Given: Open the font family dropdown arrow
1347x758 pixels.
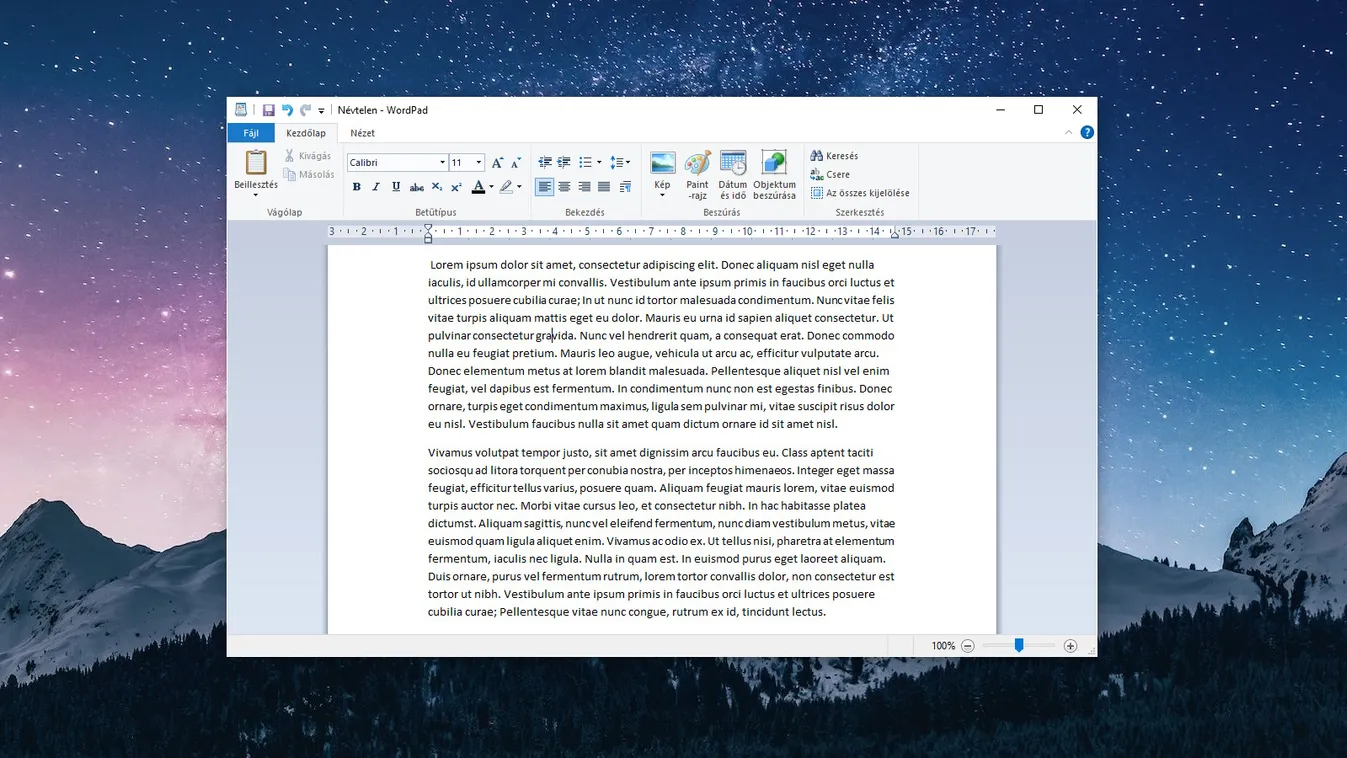Looking at the screenshot, I should (x=442, y=162).
